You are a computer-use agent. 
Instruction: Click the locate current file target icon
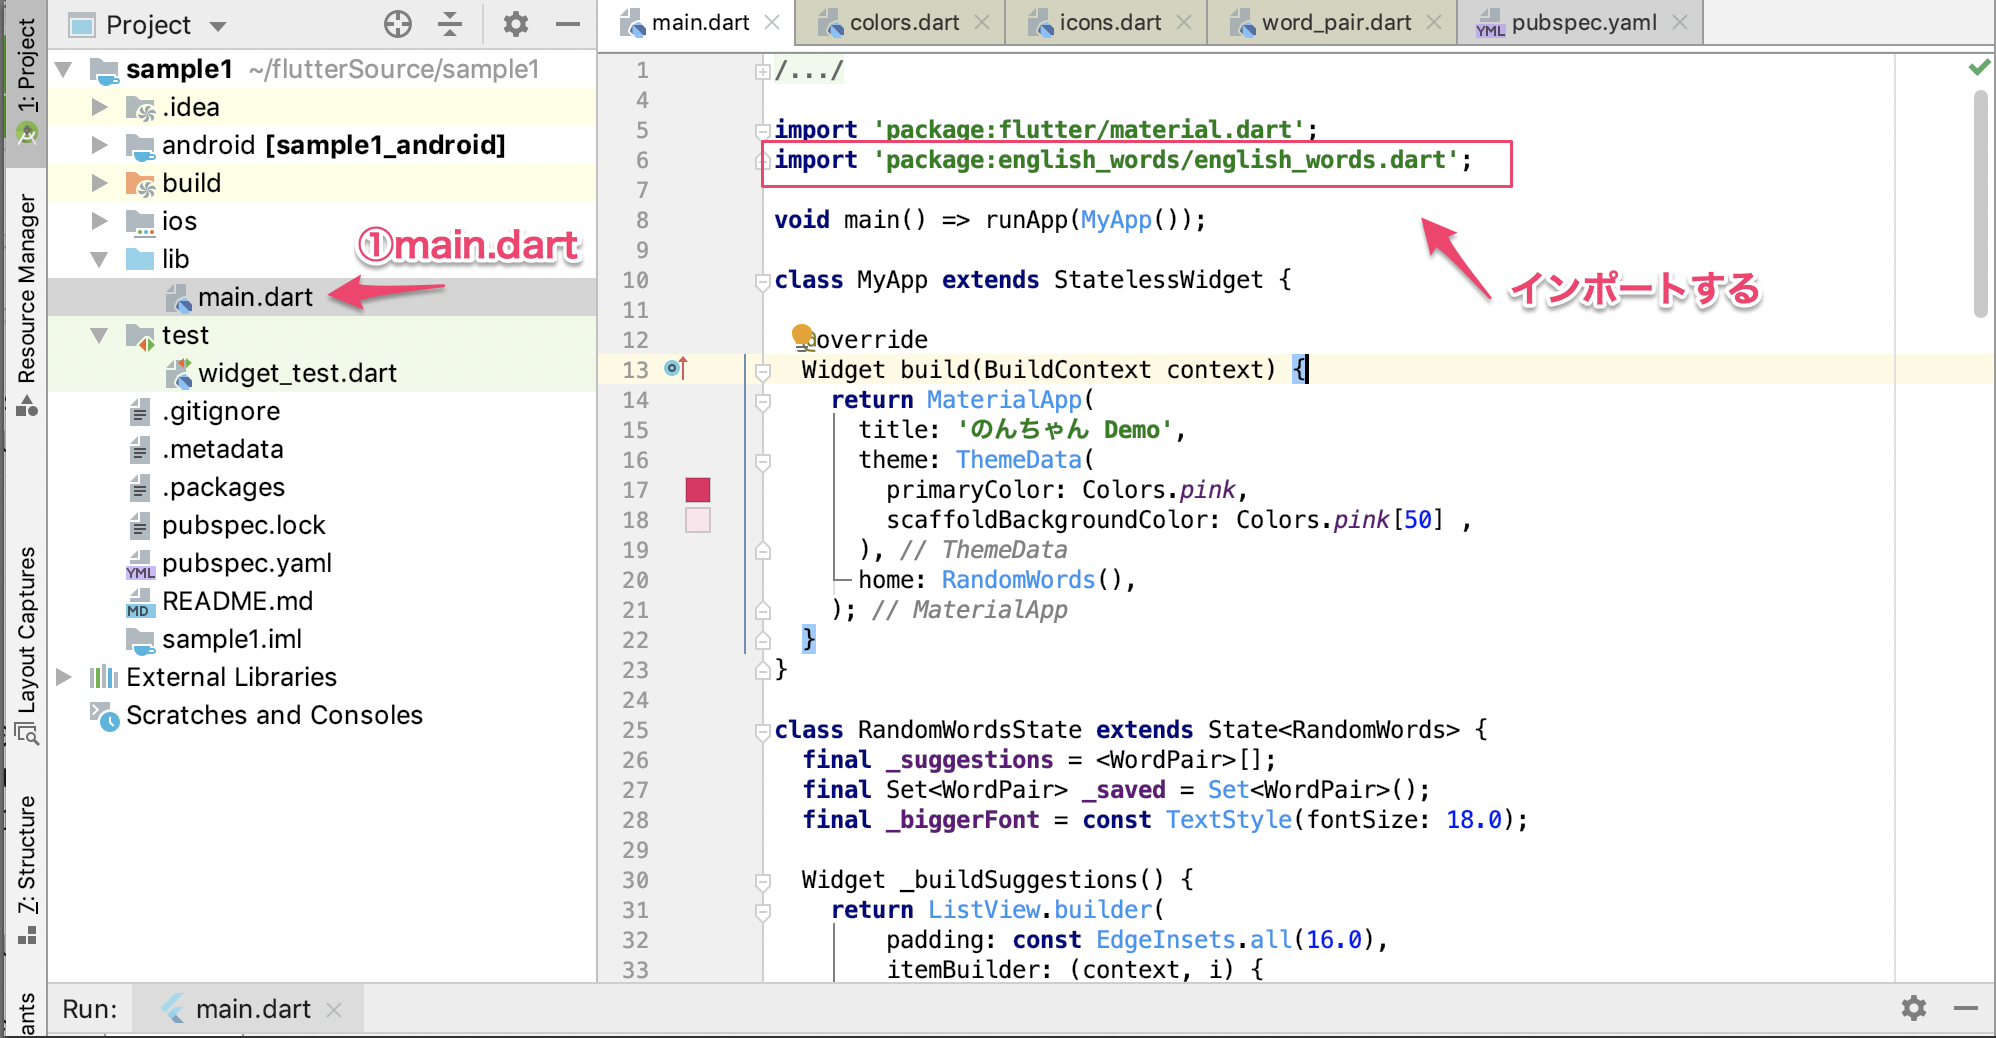pyautogui.click(x=398, y=24)
